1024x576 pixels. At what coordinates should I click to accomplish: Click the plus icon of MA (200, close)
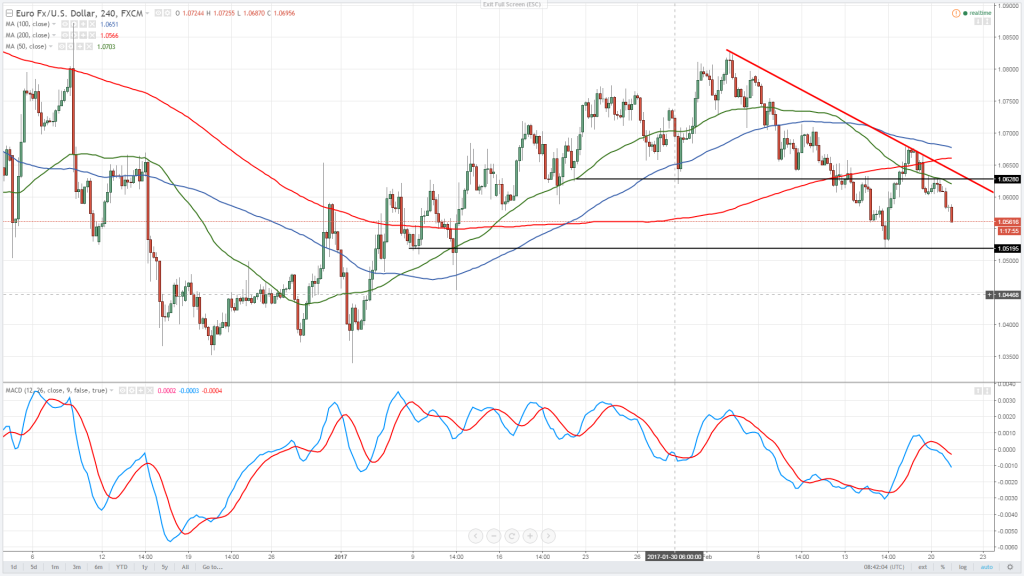83,35
